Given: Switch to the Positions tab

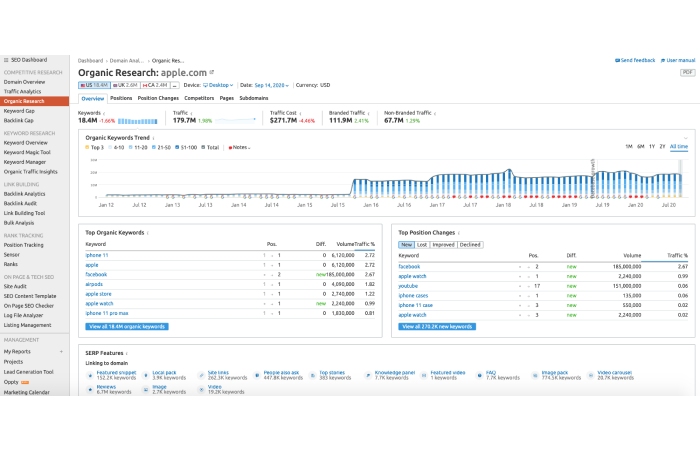Looking at the screenshot, I should click(121, 98).
